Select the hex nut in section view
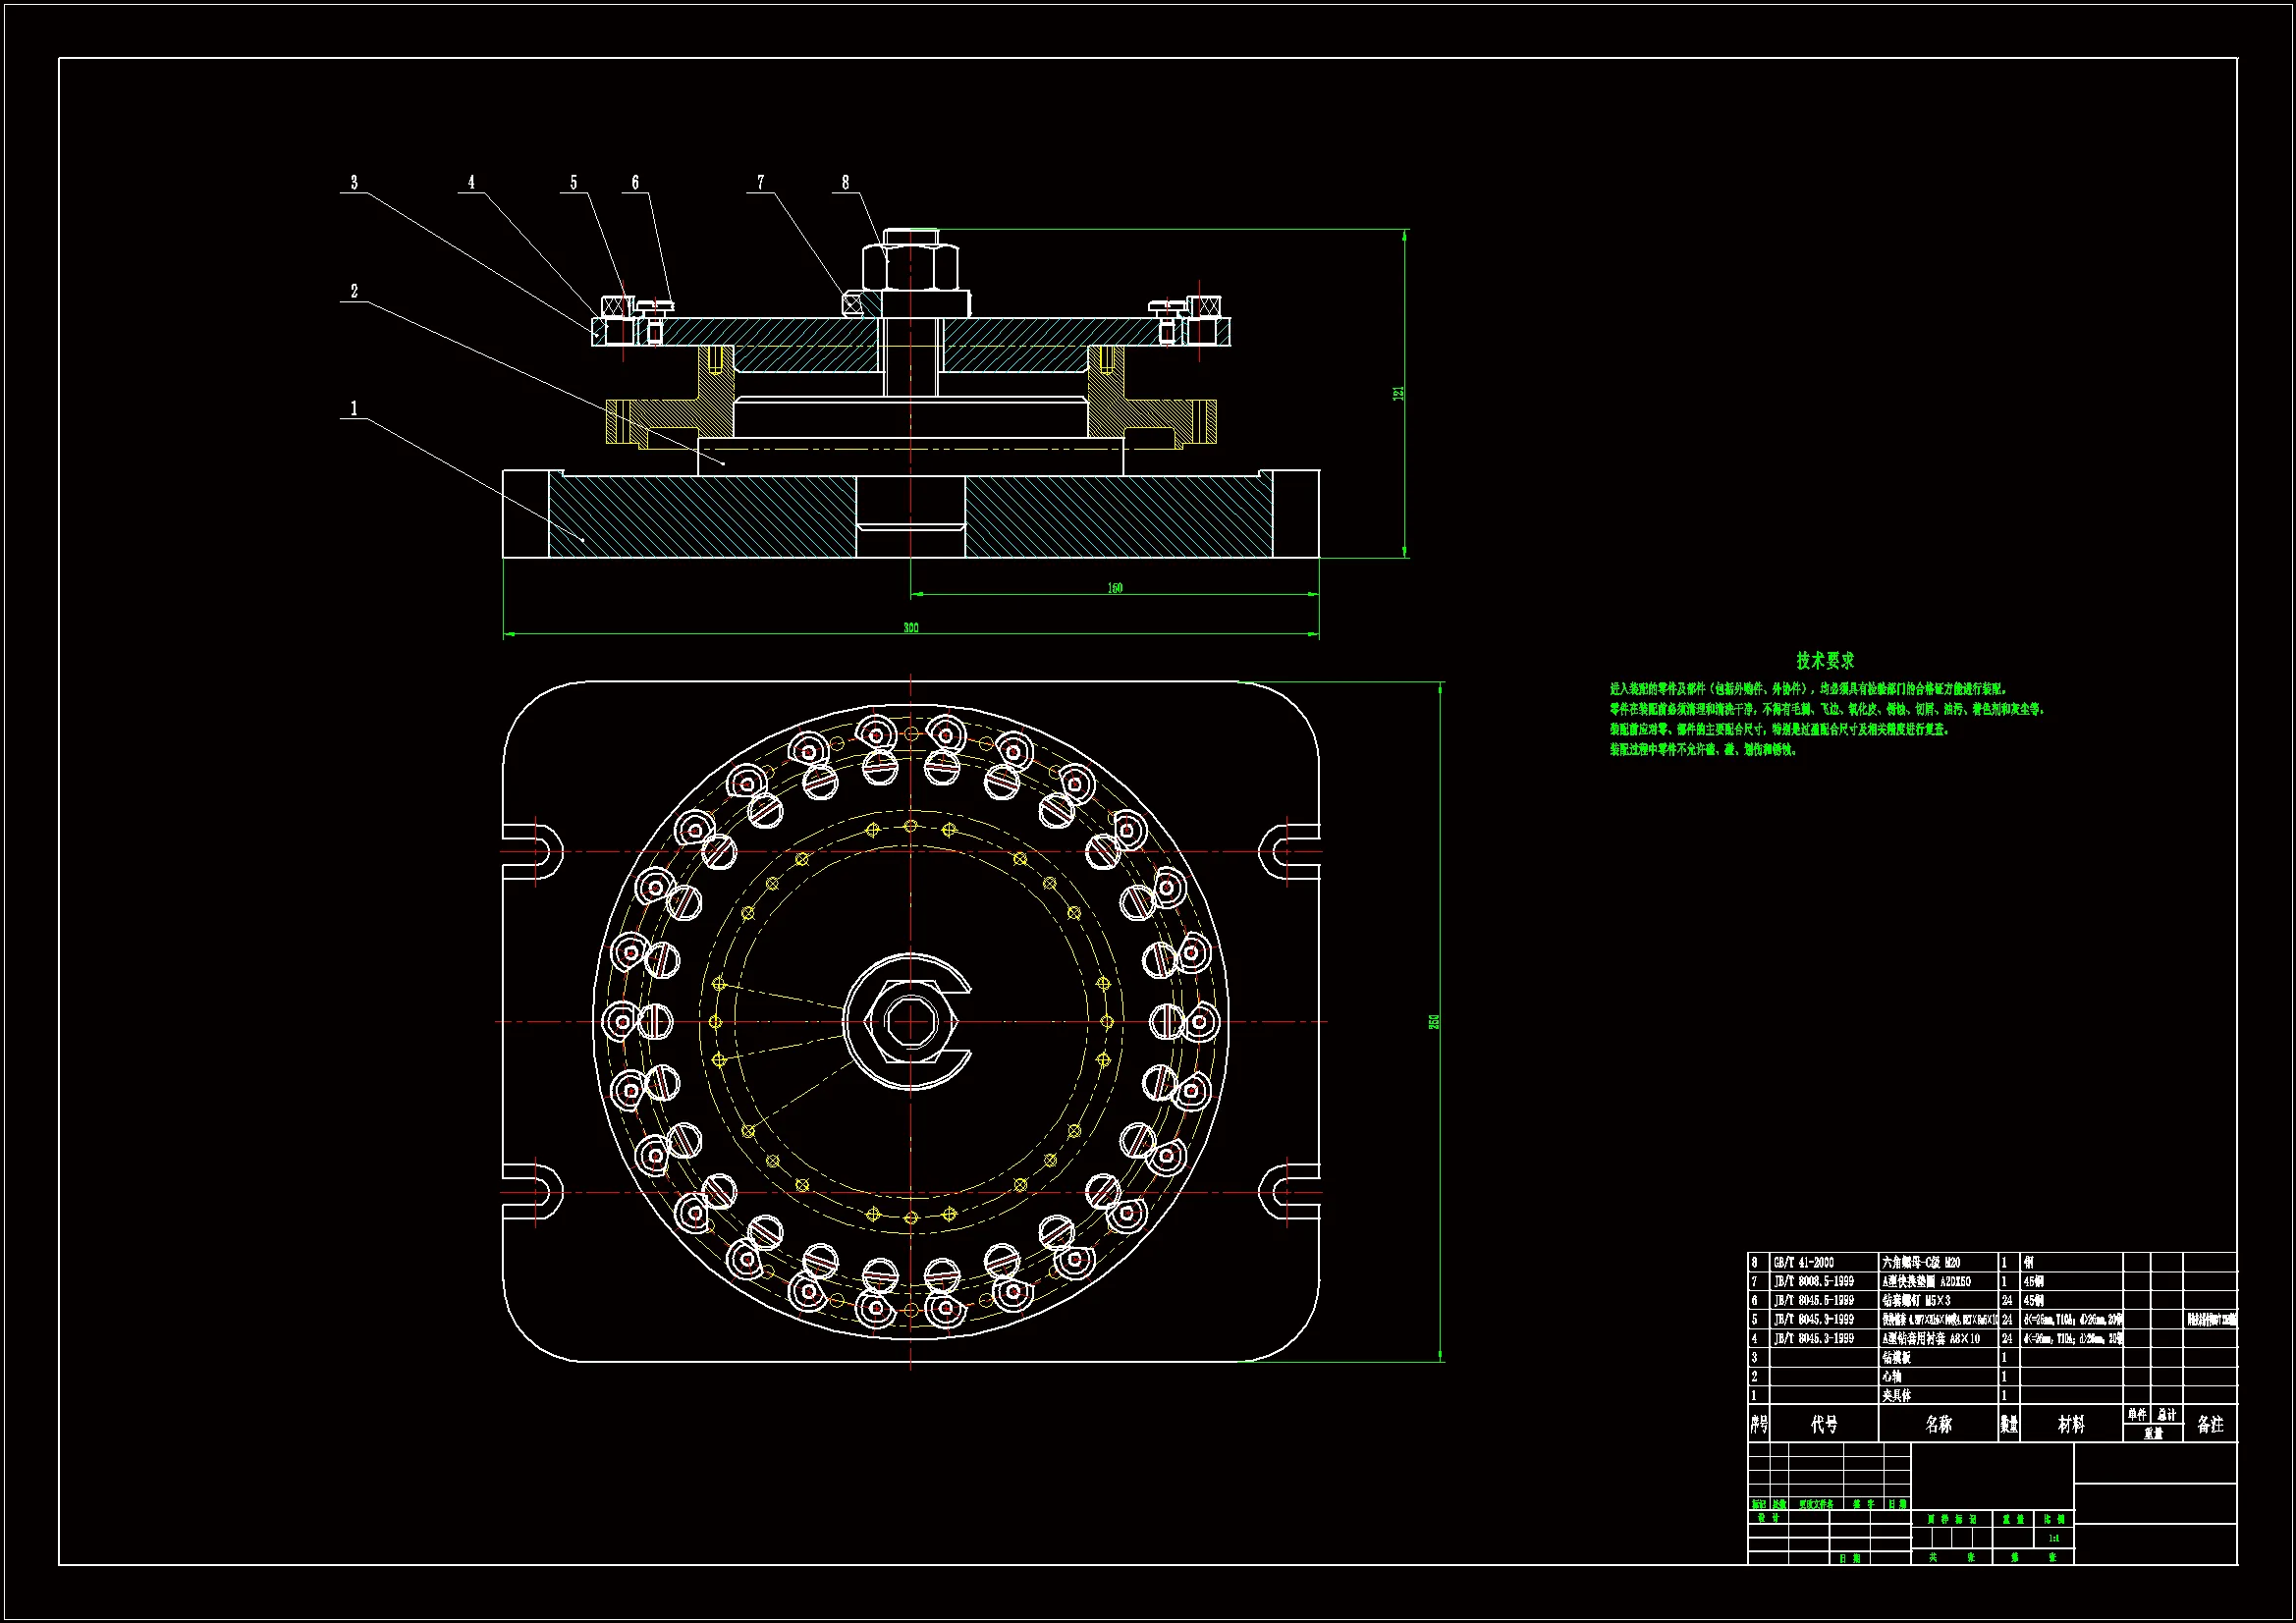Viewport: 2296px width, 1623px height. tap(910, 265)
